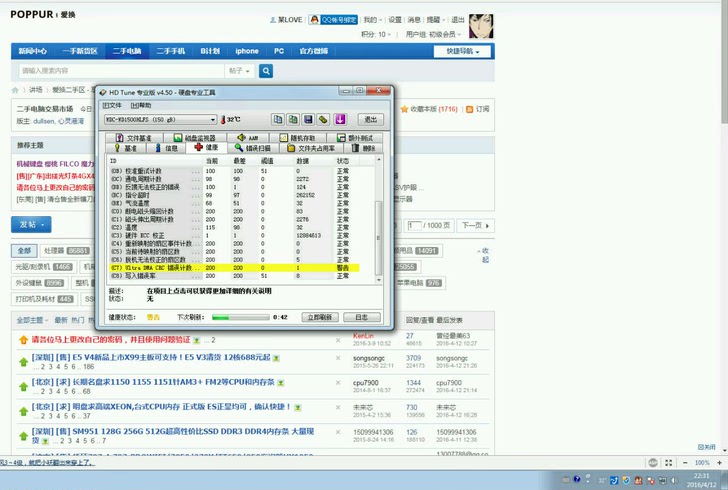This screenshot has height=490, width=728.
Task: Click the star icon for bookmarking this board
Action: 404,109
